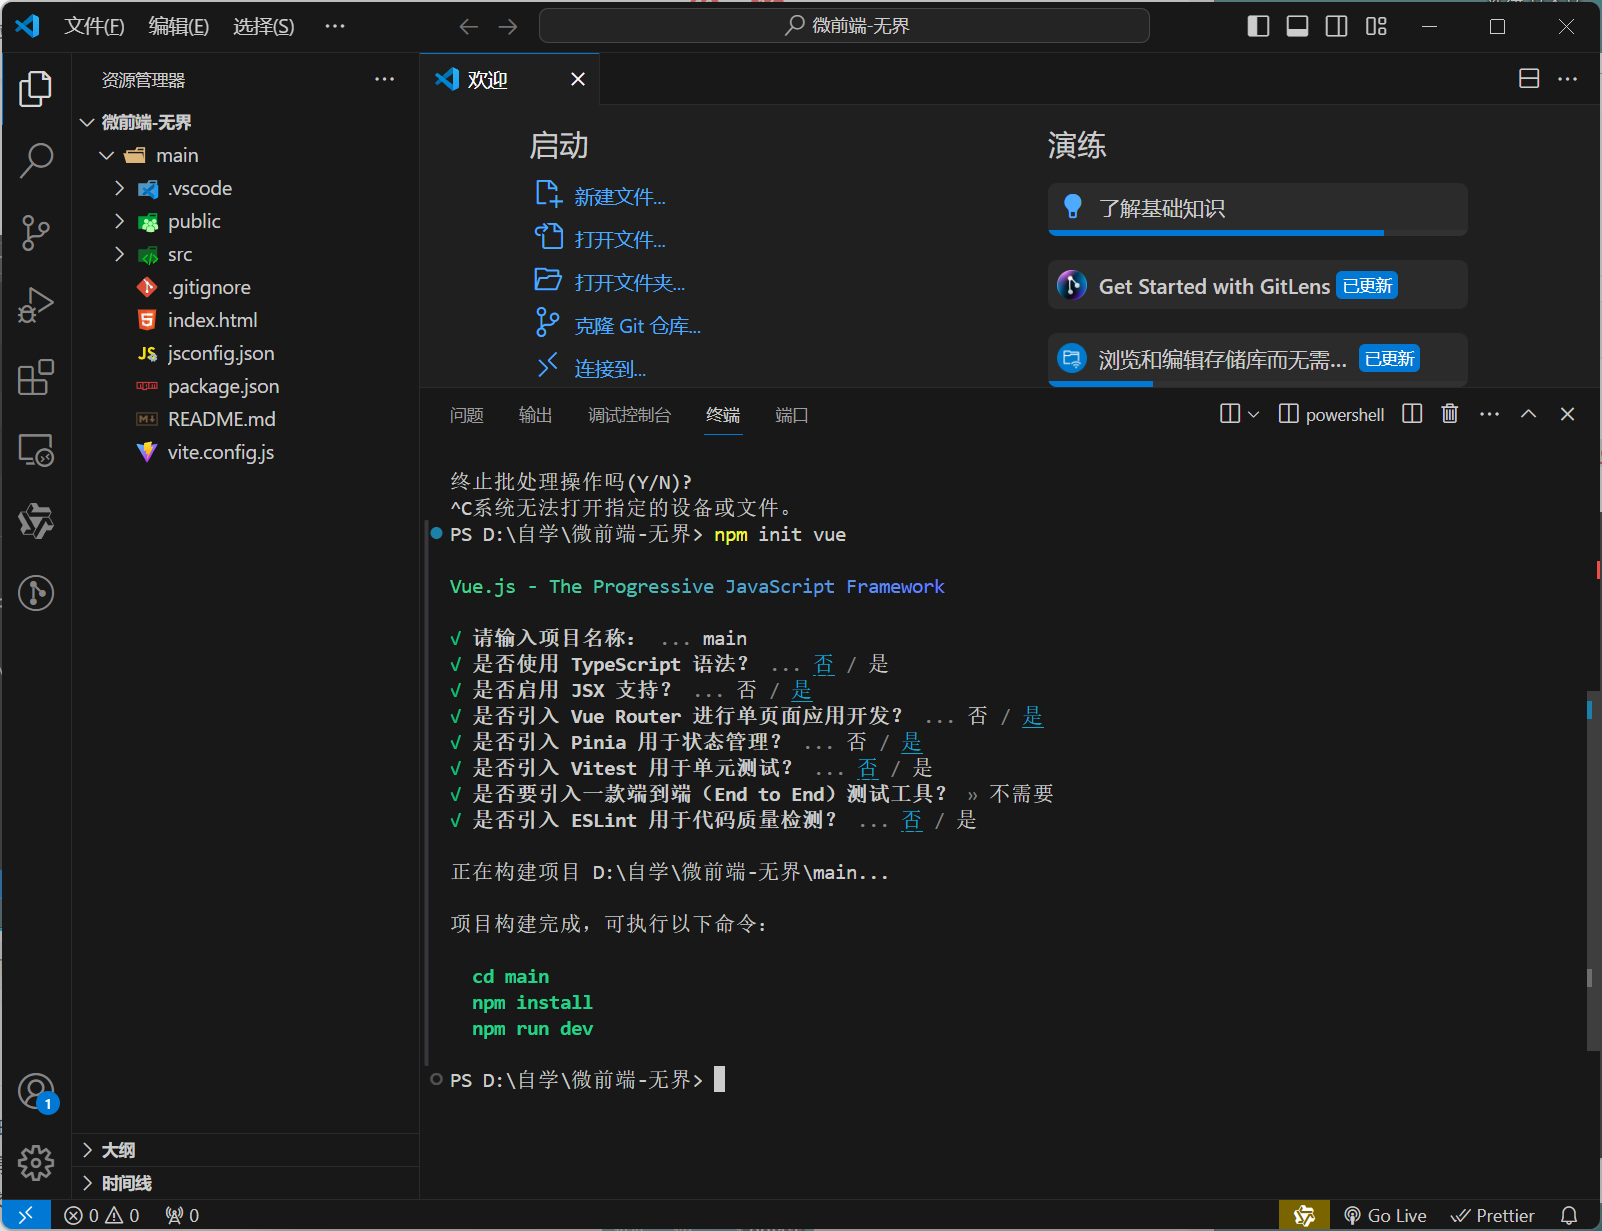Image resolution: width=1602 pixels, height=1231 pixels.
Task: Open the Extensions view
Action: (x=36, y=377)
